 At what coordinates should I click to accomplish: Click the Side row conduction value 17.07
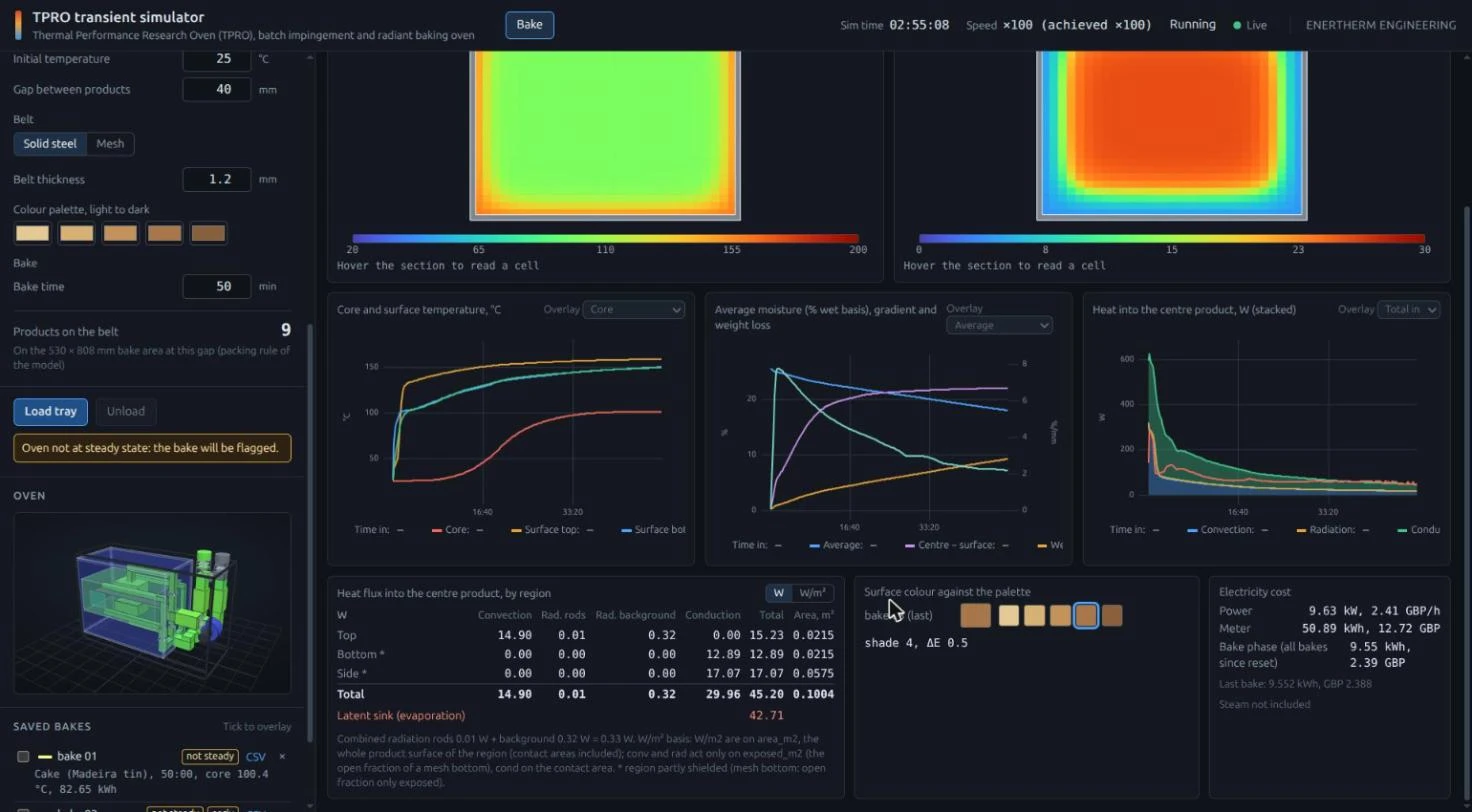723,674
